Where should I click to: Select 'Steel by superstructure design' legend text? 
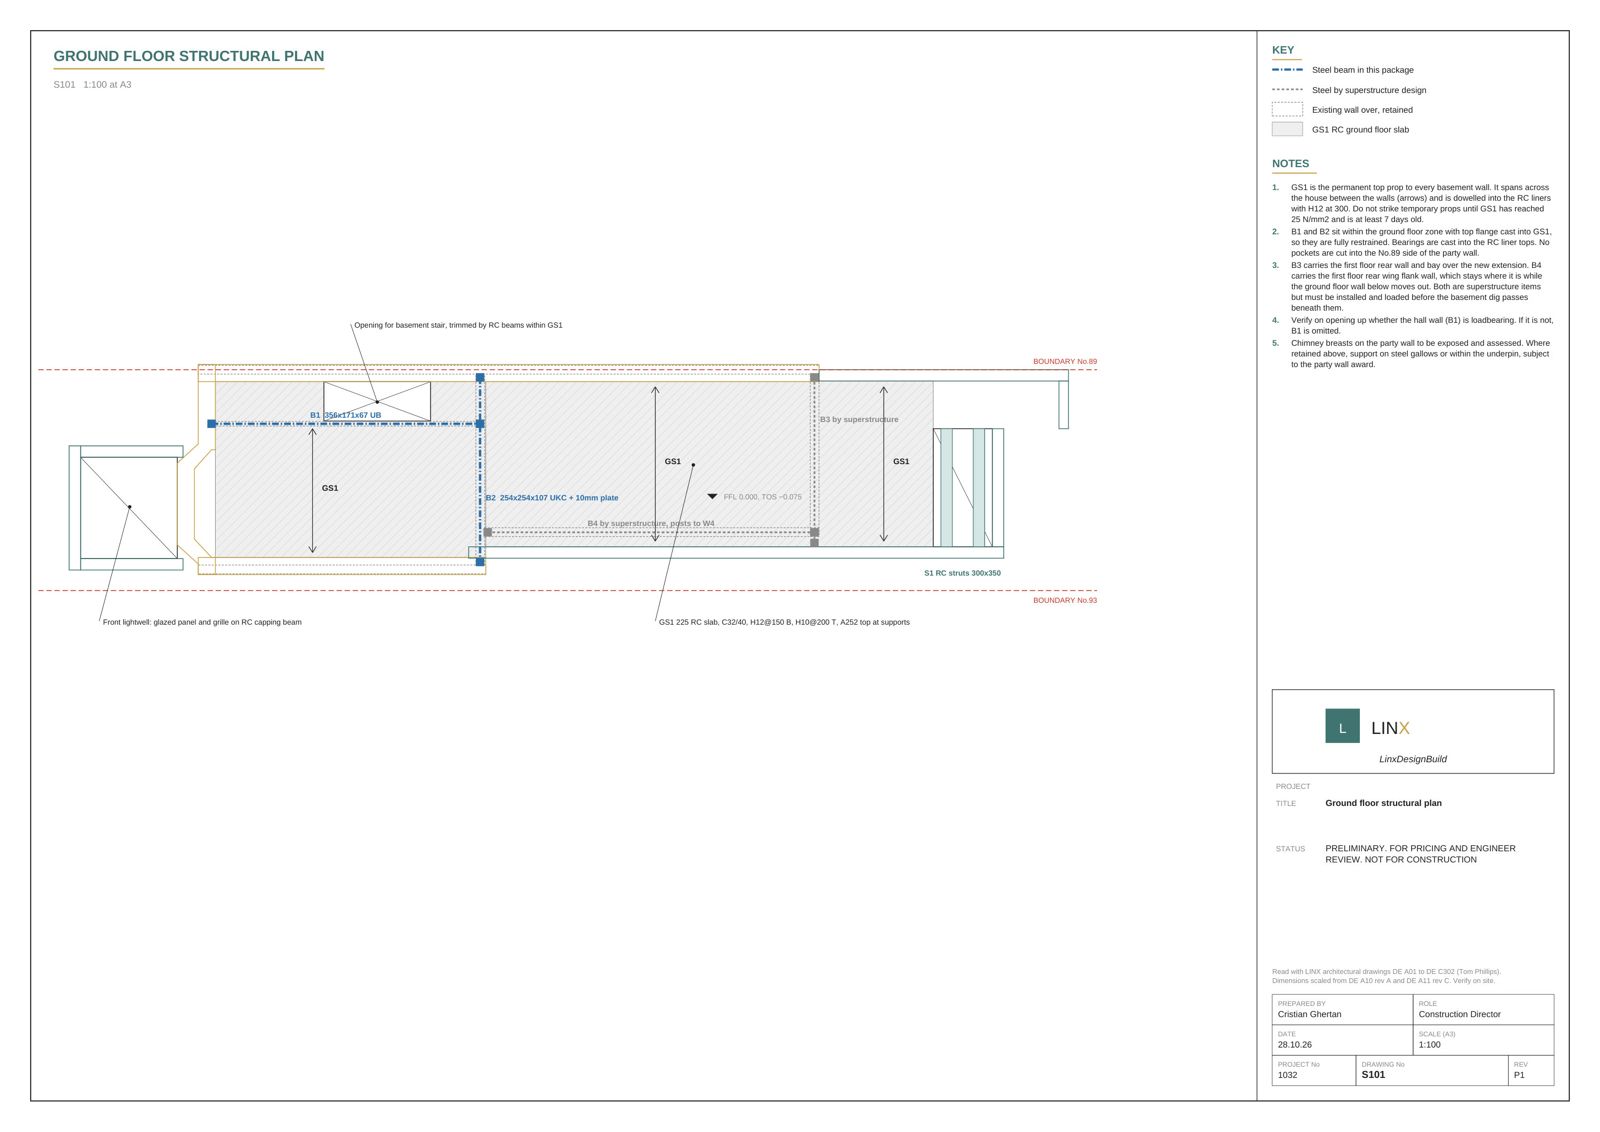(x=1369, y=90)
